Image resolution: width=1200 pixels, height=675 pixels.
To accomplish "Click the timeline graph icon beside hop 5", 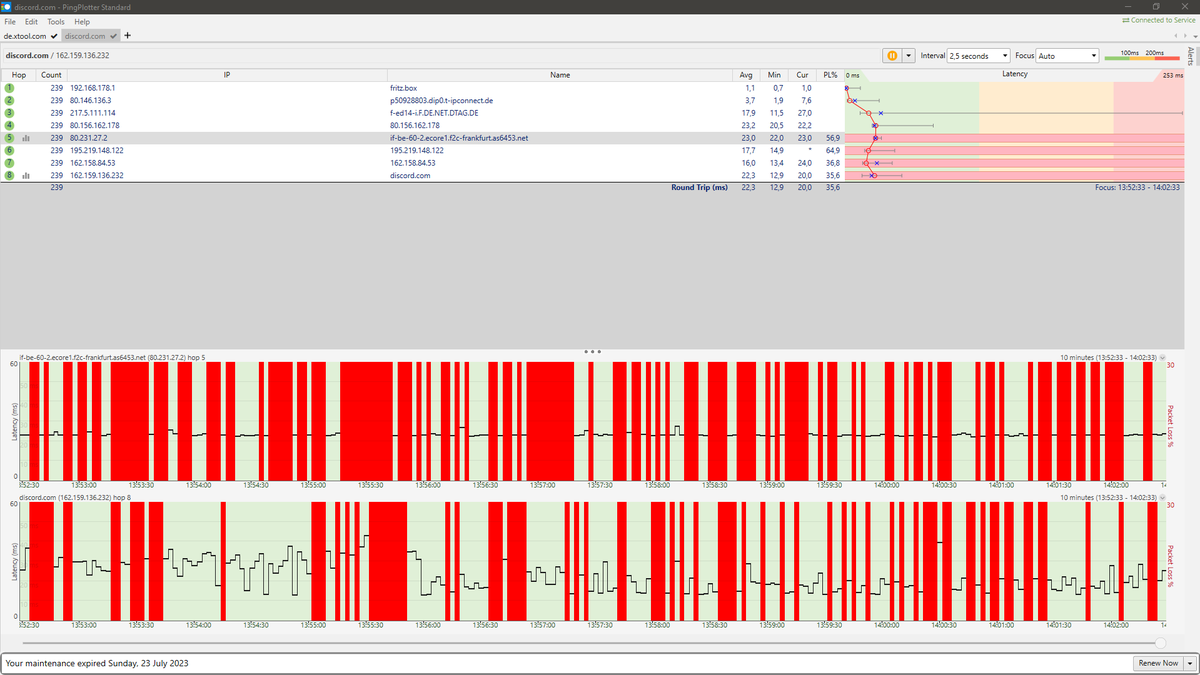I will 26,138.
